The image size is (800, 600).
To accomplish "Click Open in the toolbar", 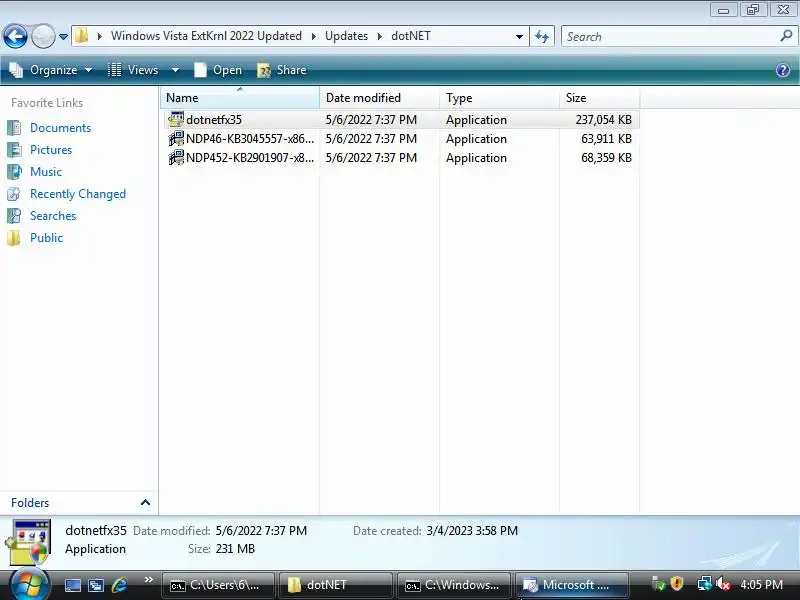I will pos(218,70).
